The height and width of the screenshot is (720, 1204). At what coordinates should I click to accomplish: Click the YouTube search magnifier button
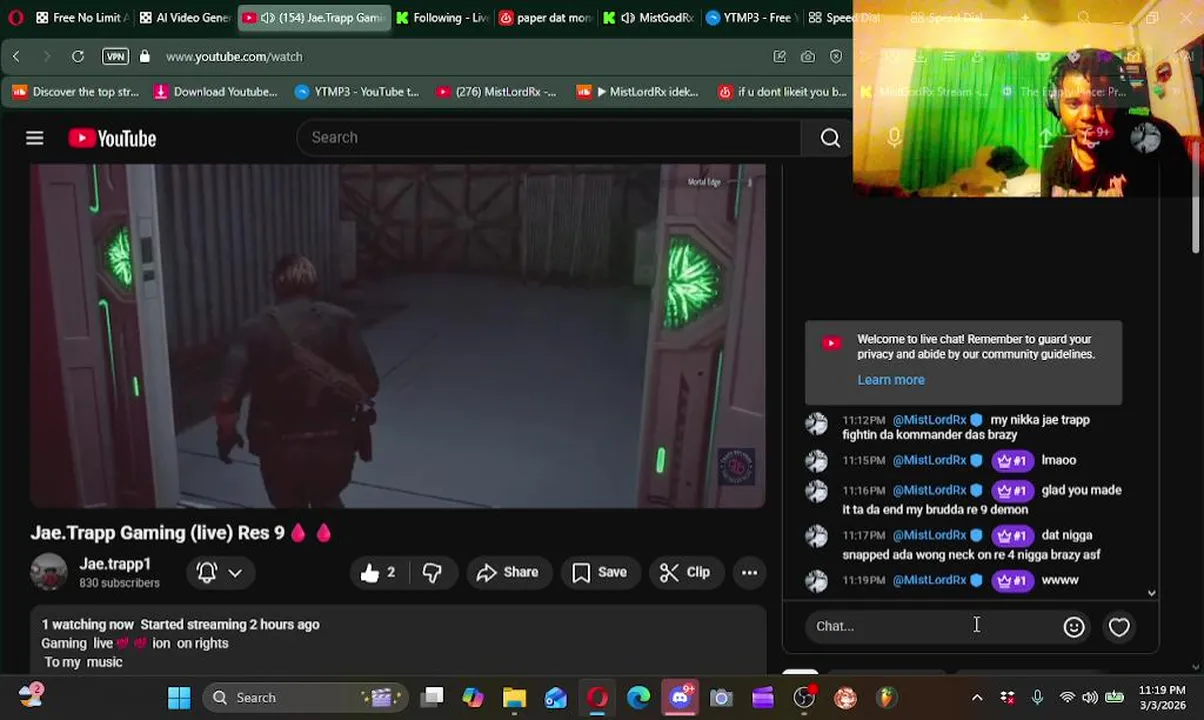click(x=830, y=138)
